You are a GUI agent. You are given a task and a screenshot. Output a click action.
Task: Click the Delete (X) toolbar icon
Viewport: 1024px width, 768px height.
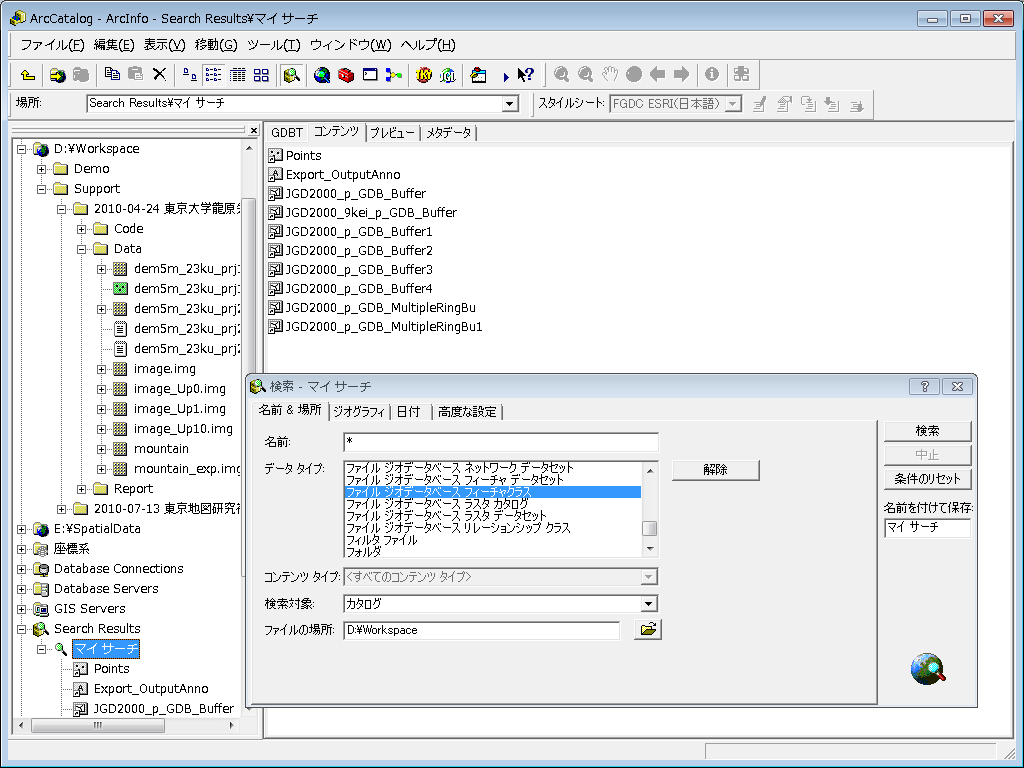(159, 74)
